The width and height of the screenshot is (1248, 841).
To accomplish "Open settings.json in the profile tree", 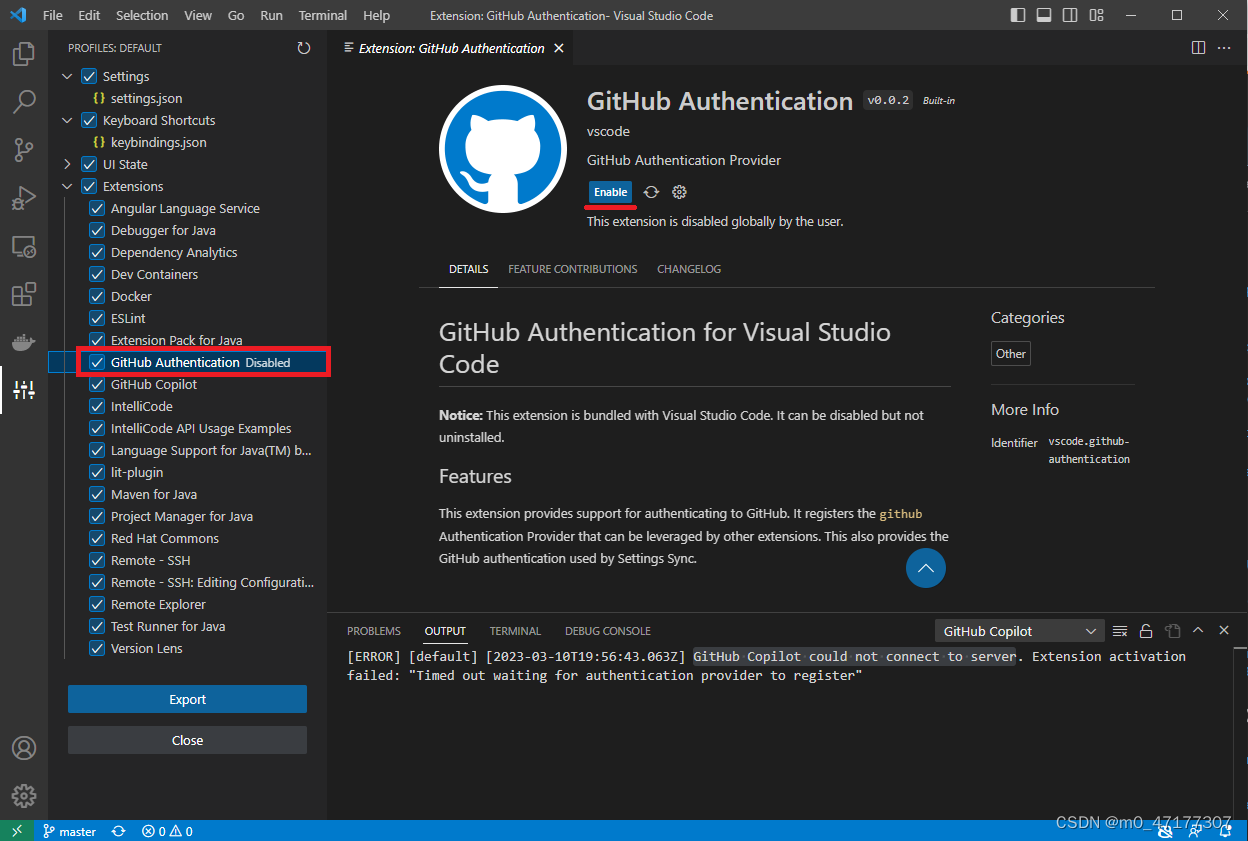I will point(146,98).
